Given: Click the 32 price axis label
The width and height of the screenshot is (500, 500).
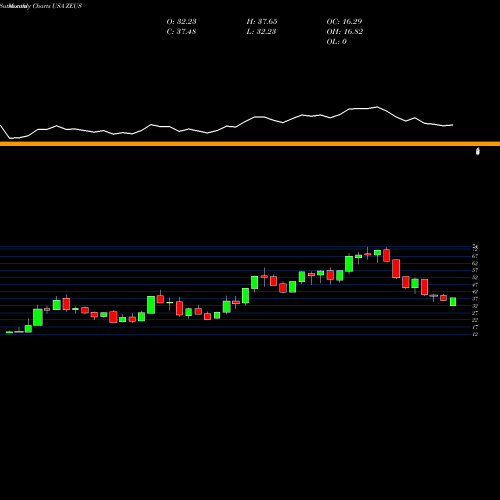Looking at the screenshot, I should pyautogui.click(x=475, y=306).
